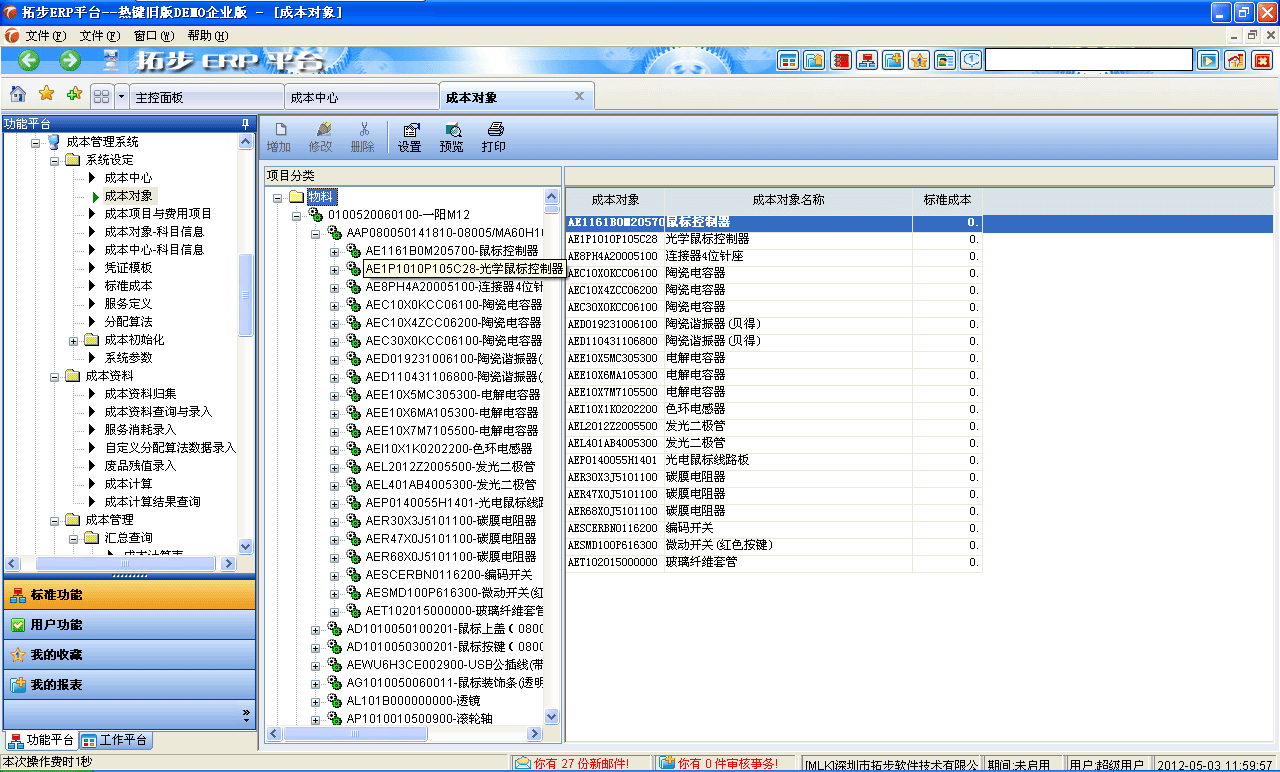Screen dimensions: 1280x772
Task: Click the 删除 (Delete) toolbar icon
Action: pyautogui.click(x=363, y=136)
